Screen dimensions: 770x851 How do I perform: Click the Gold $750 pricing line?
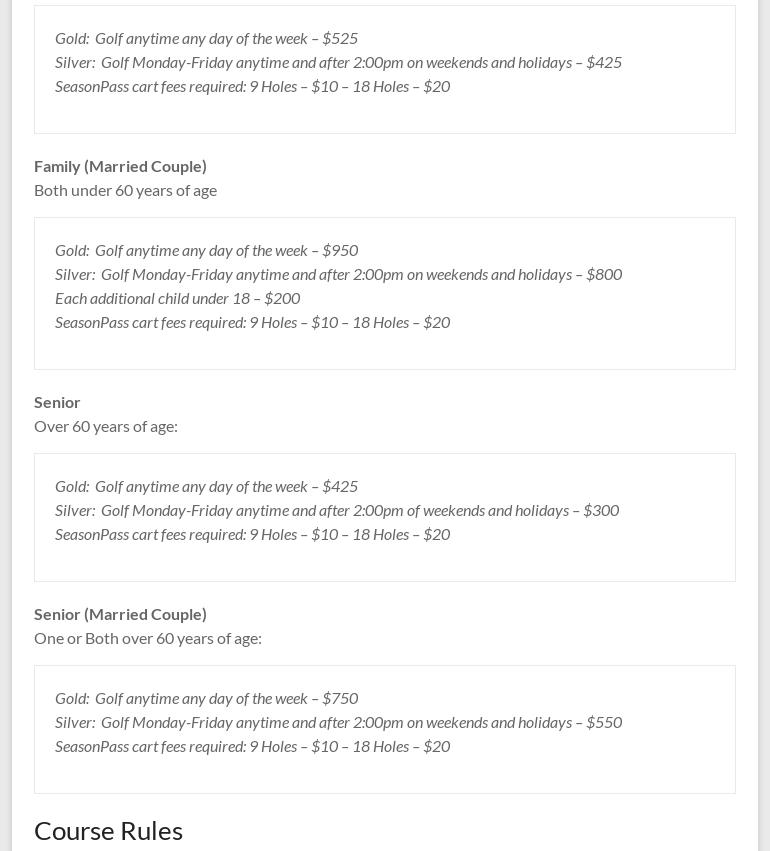pyautogui.click(x=206, y=698)
